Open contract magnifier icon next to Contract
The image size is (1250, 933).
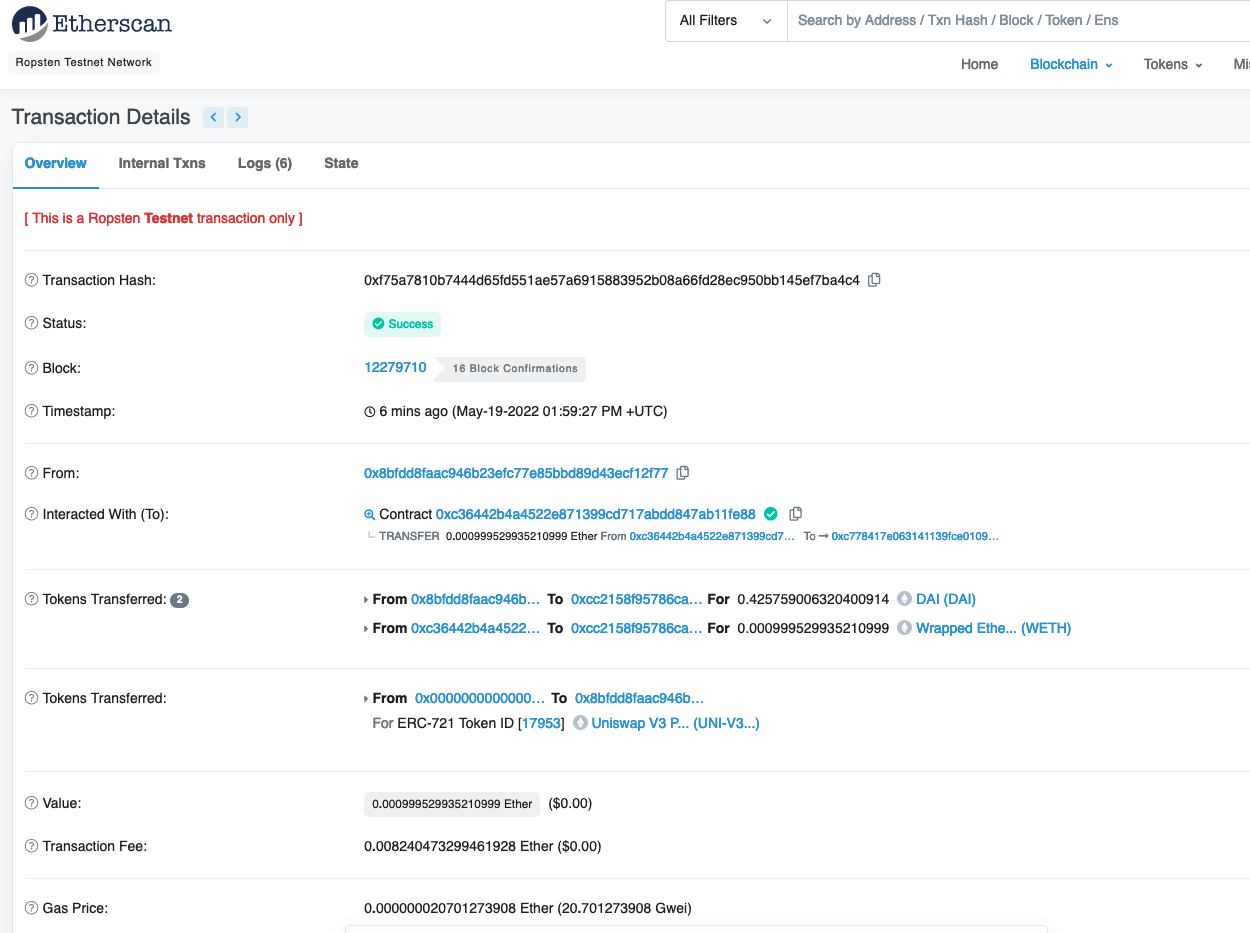pos(370,515)
